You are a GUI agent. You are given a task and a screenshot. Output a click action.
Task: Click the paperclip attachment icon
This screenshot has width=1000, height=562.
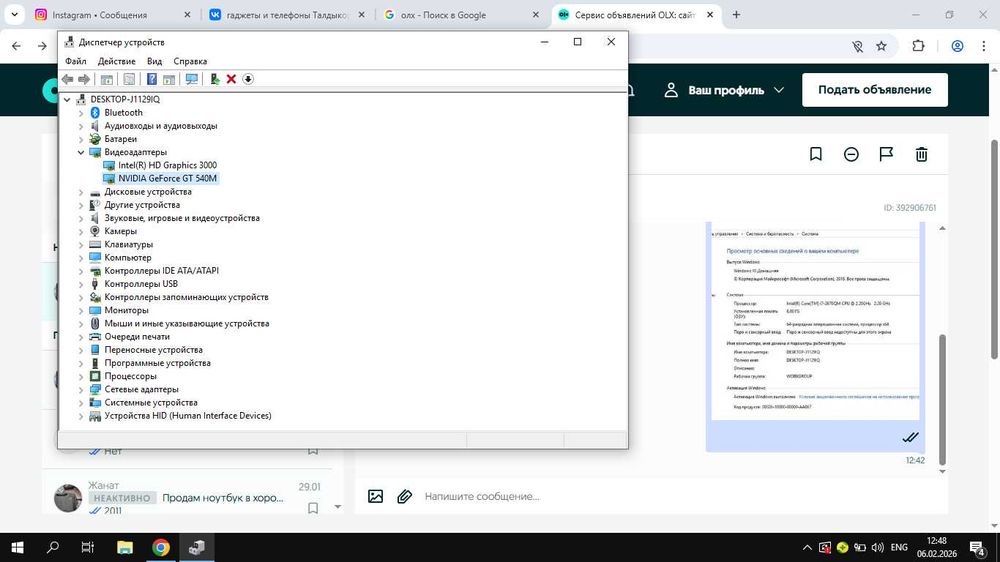pyautogui.click(x=404, y=496)
